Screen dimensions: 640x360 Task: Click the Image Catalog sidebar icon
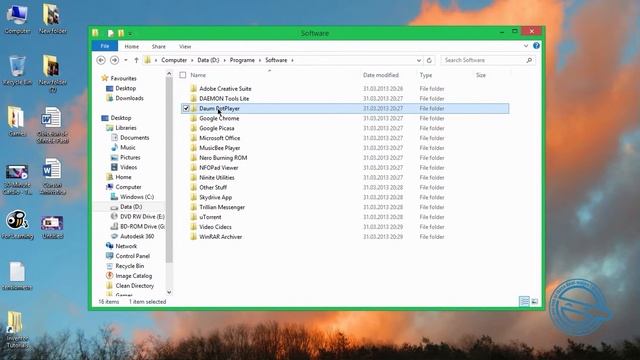tap(109, 276)
